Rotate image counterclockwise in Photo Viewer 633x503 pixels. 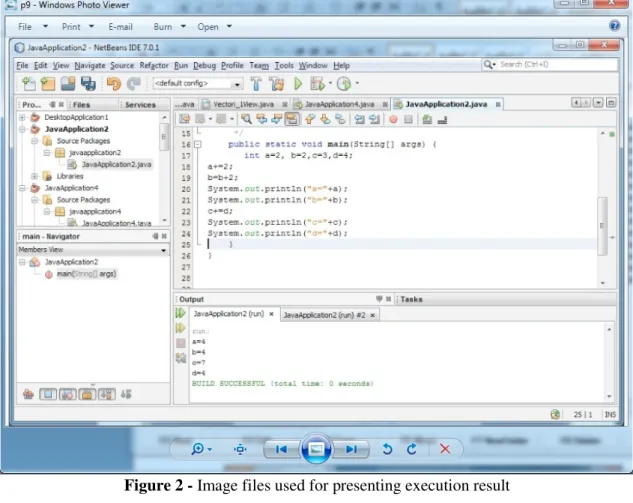coord(387,449)
